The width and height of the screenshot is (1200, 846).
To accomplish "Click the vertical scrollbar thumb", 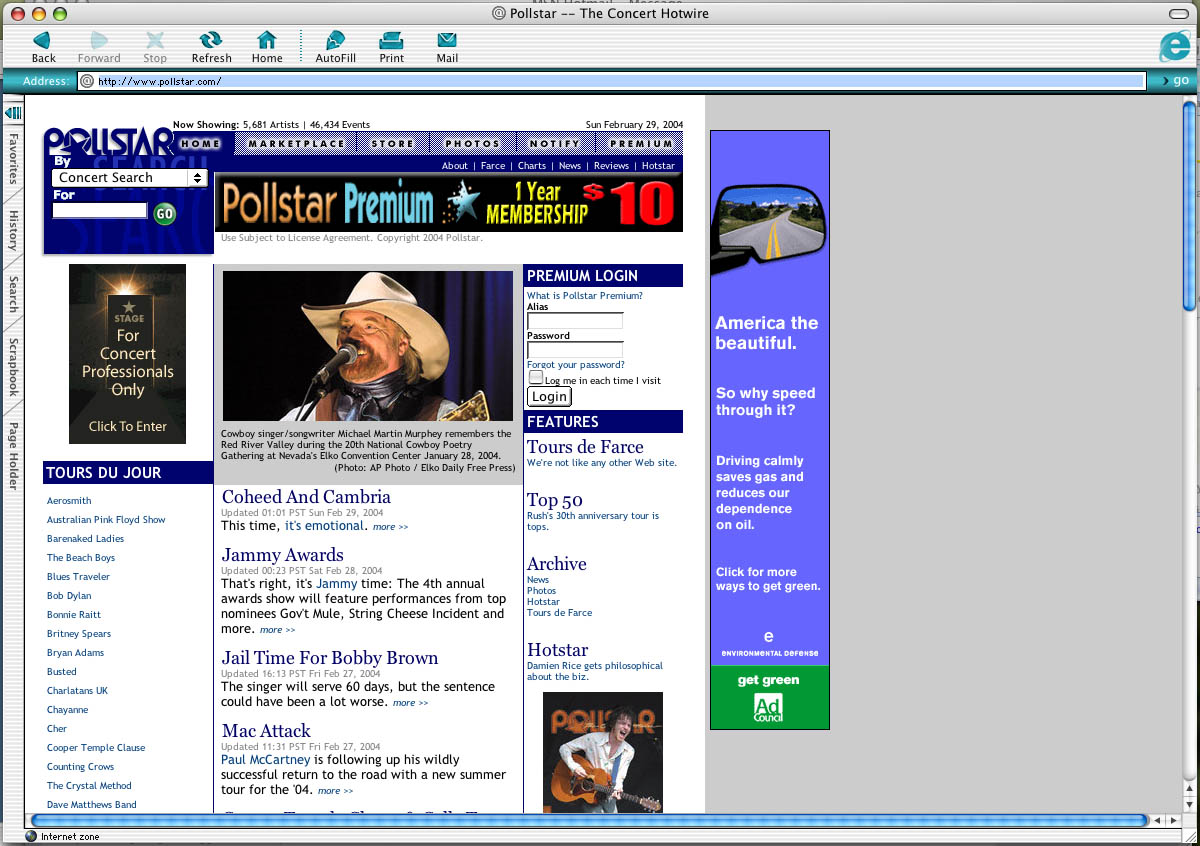I will pos(1189,205).
